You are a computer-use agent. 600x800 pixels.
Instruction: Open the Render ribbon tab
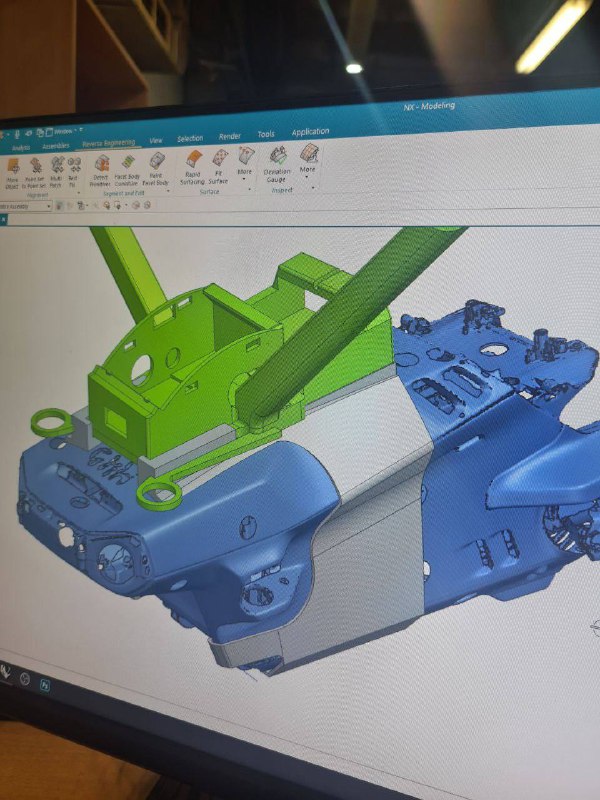pyautogui.click(x=230, y=136)
